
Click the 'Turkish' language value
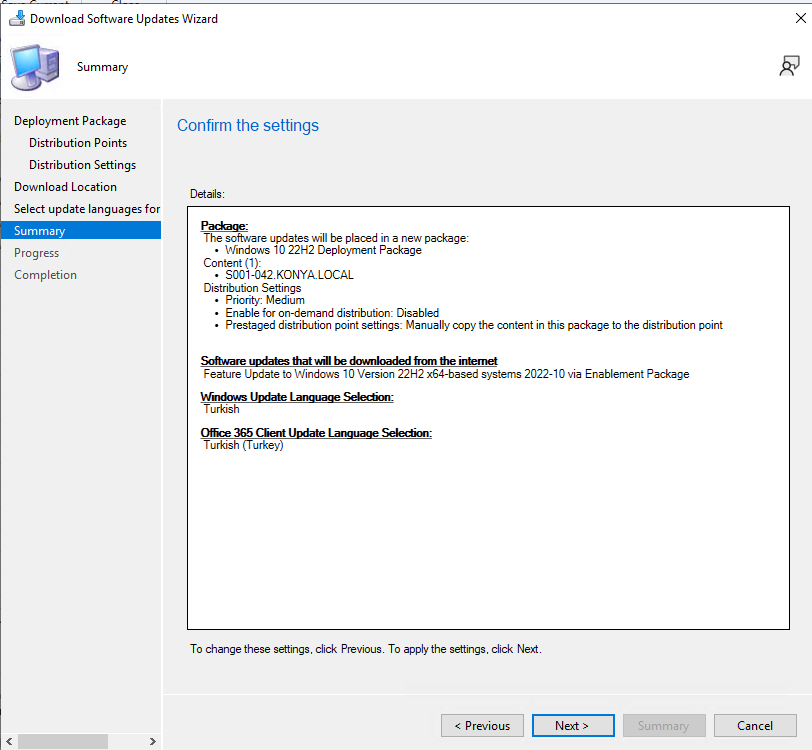[222, 409]
